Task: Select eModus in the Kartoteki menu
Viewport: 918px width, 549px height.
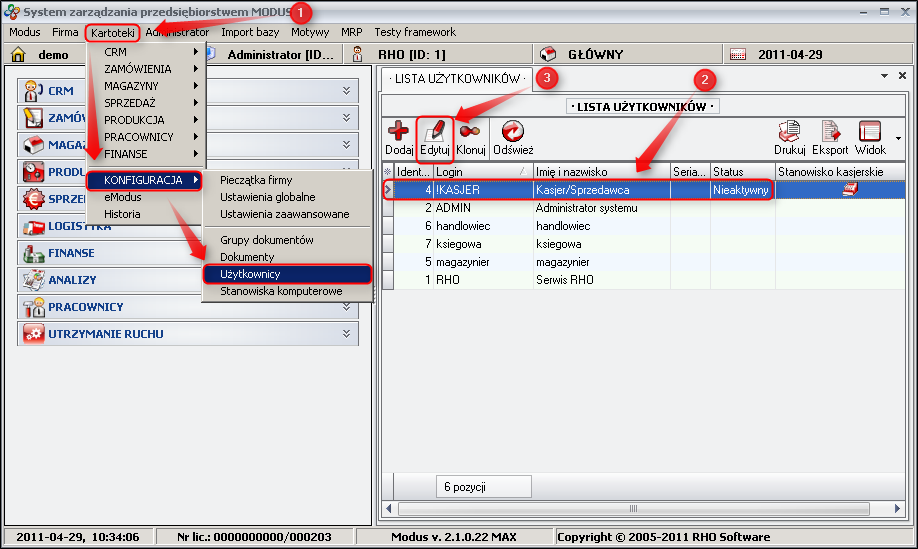Action: click(x=145, y=197)
